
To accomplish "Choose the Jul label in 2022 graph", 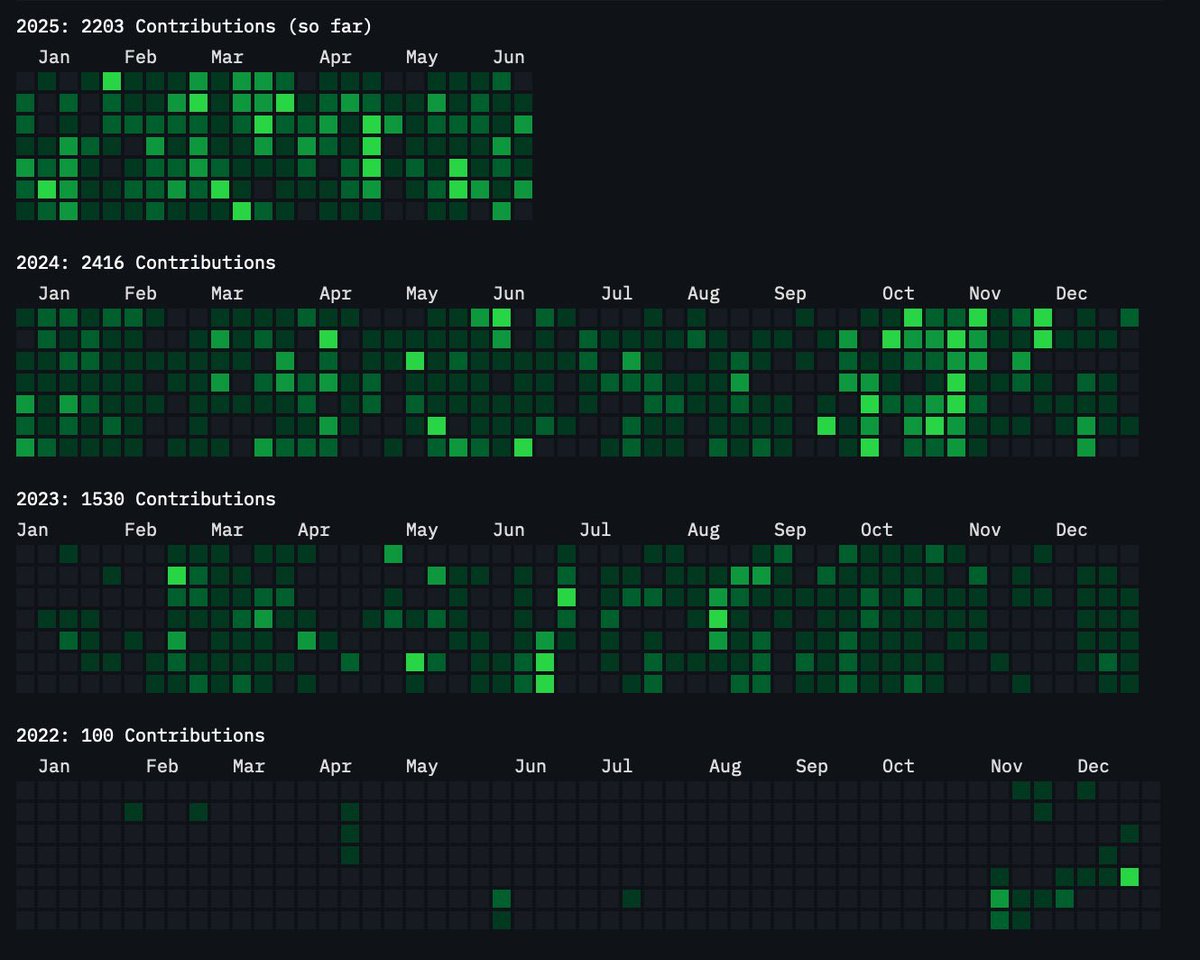I will (x=617, y=766).
